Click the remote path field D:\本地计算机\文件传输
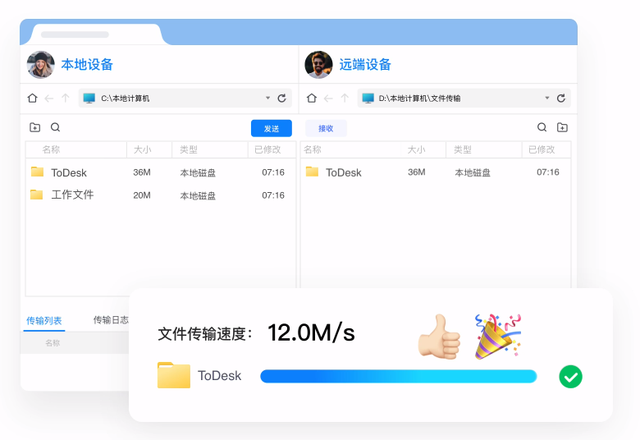This screenshot has height=440, width=640. coord(464,98)
